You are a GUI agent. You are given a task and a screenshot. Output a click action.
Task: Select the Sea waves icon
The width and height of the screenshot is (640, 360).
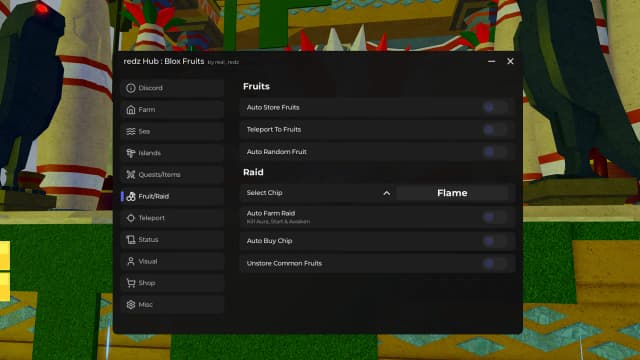(131, 131)
